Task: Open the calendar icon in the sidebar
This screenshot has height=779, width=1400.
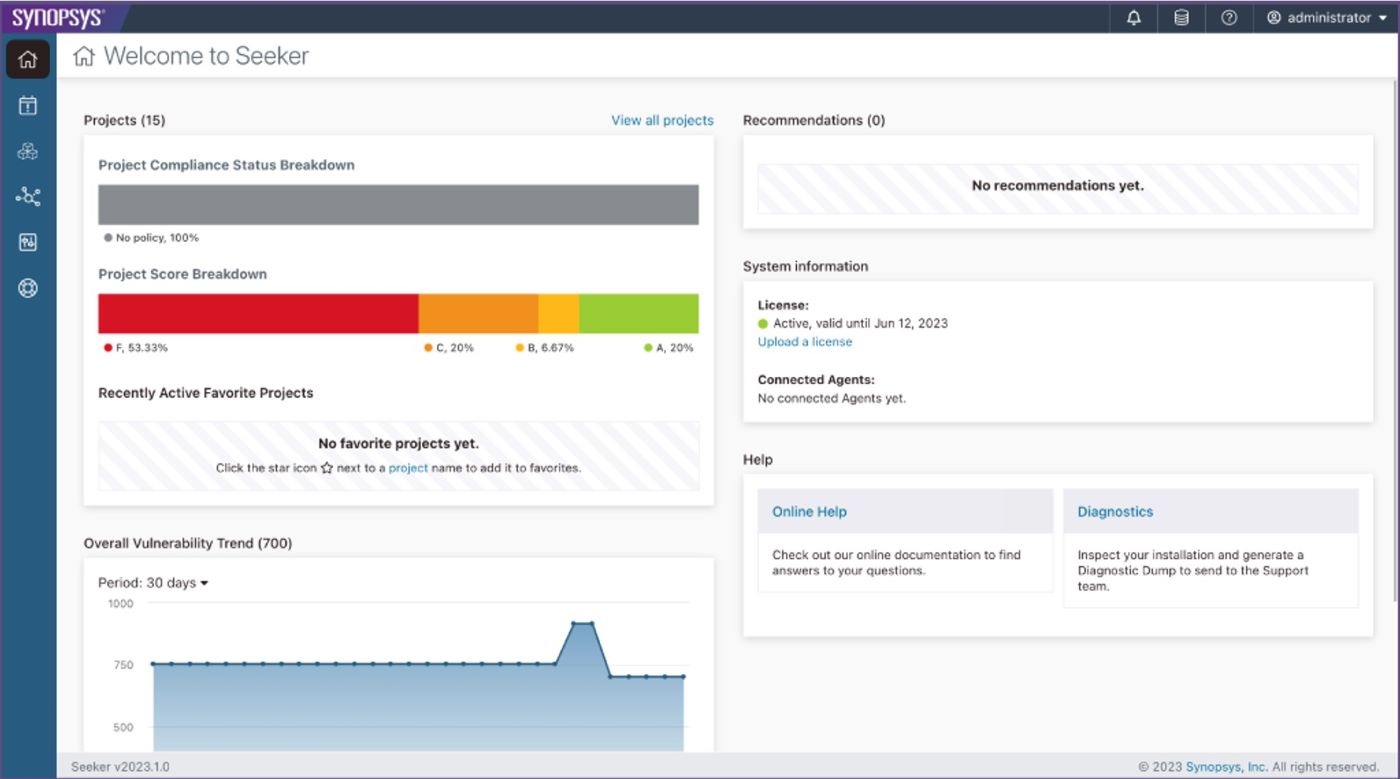Action: pos(28,105)
